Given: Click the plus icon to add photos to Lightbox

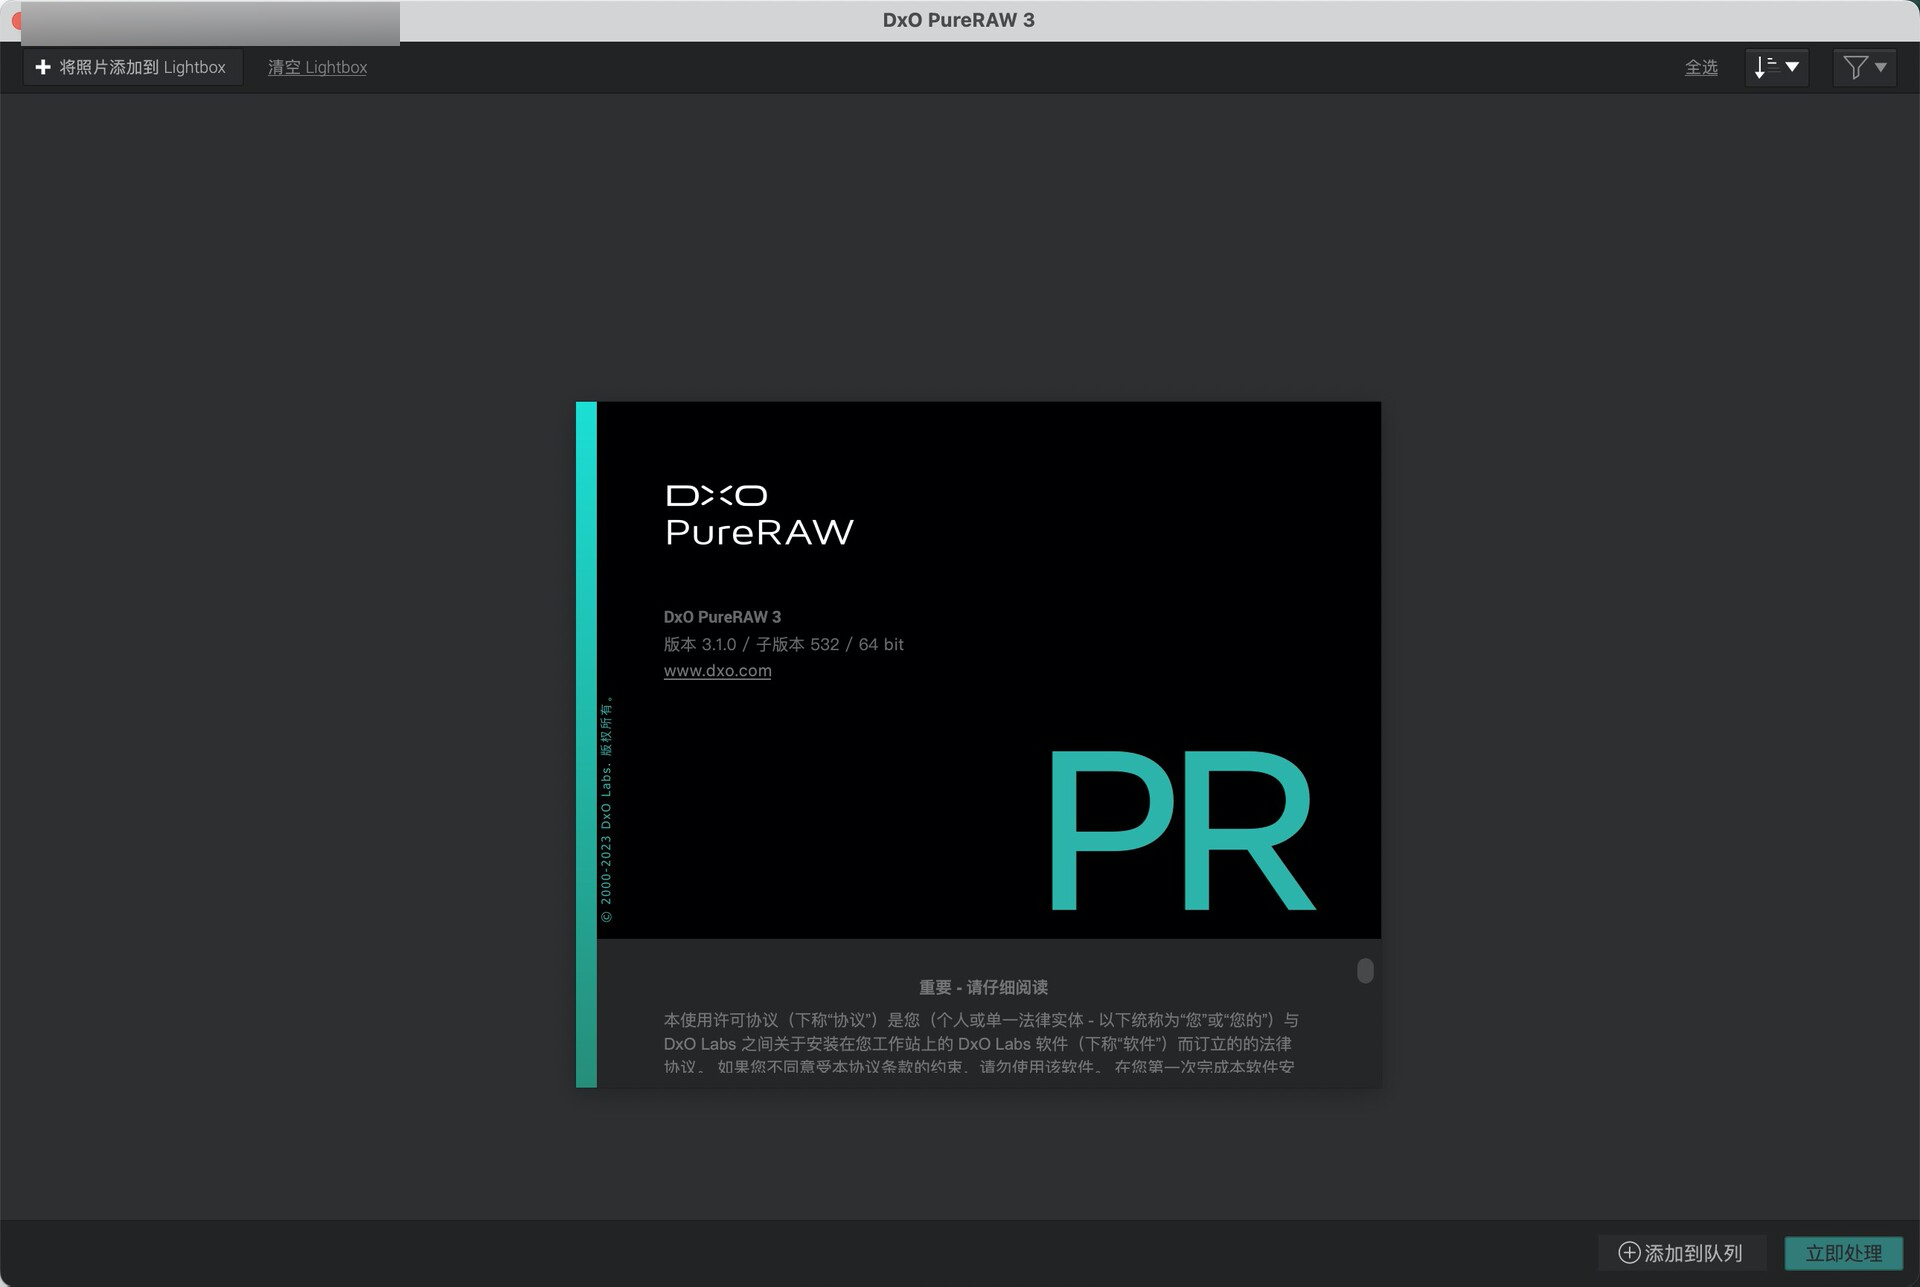Looking at the screenshot, I should [x=43, y=67].
